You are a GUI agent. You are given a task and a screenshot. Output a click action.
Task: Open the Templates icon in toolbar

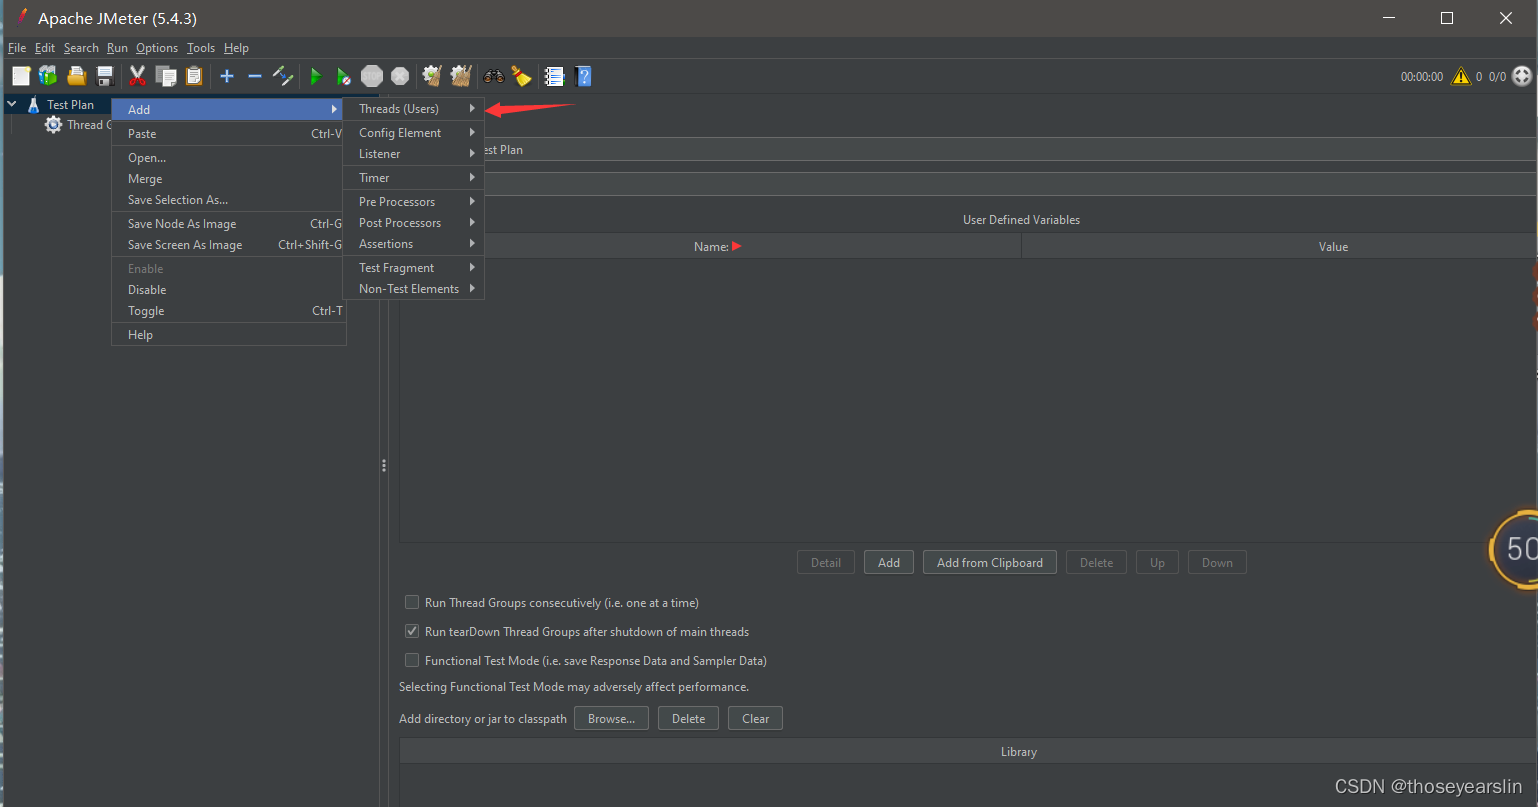click(48, 76)
